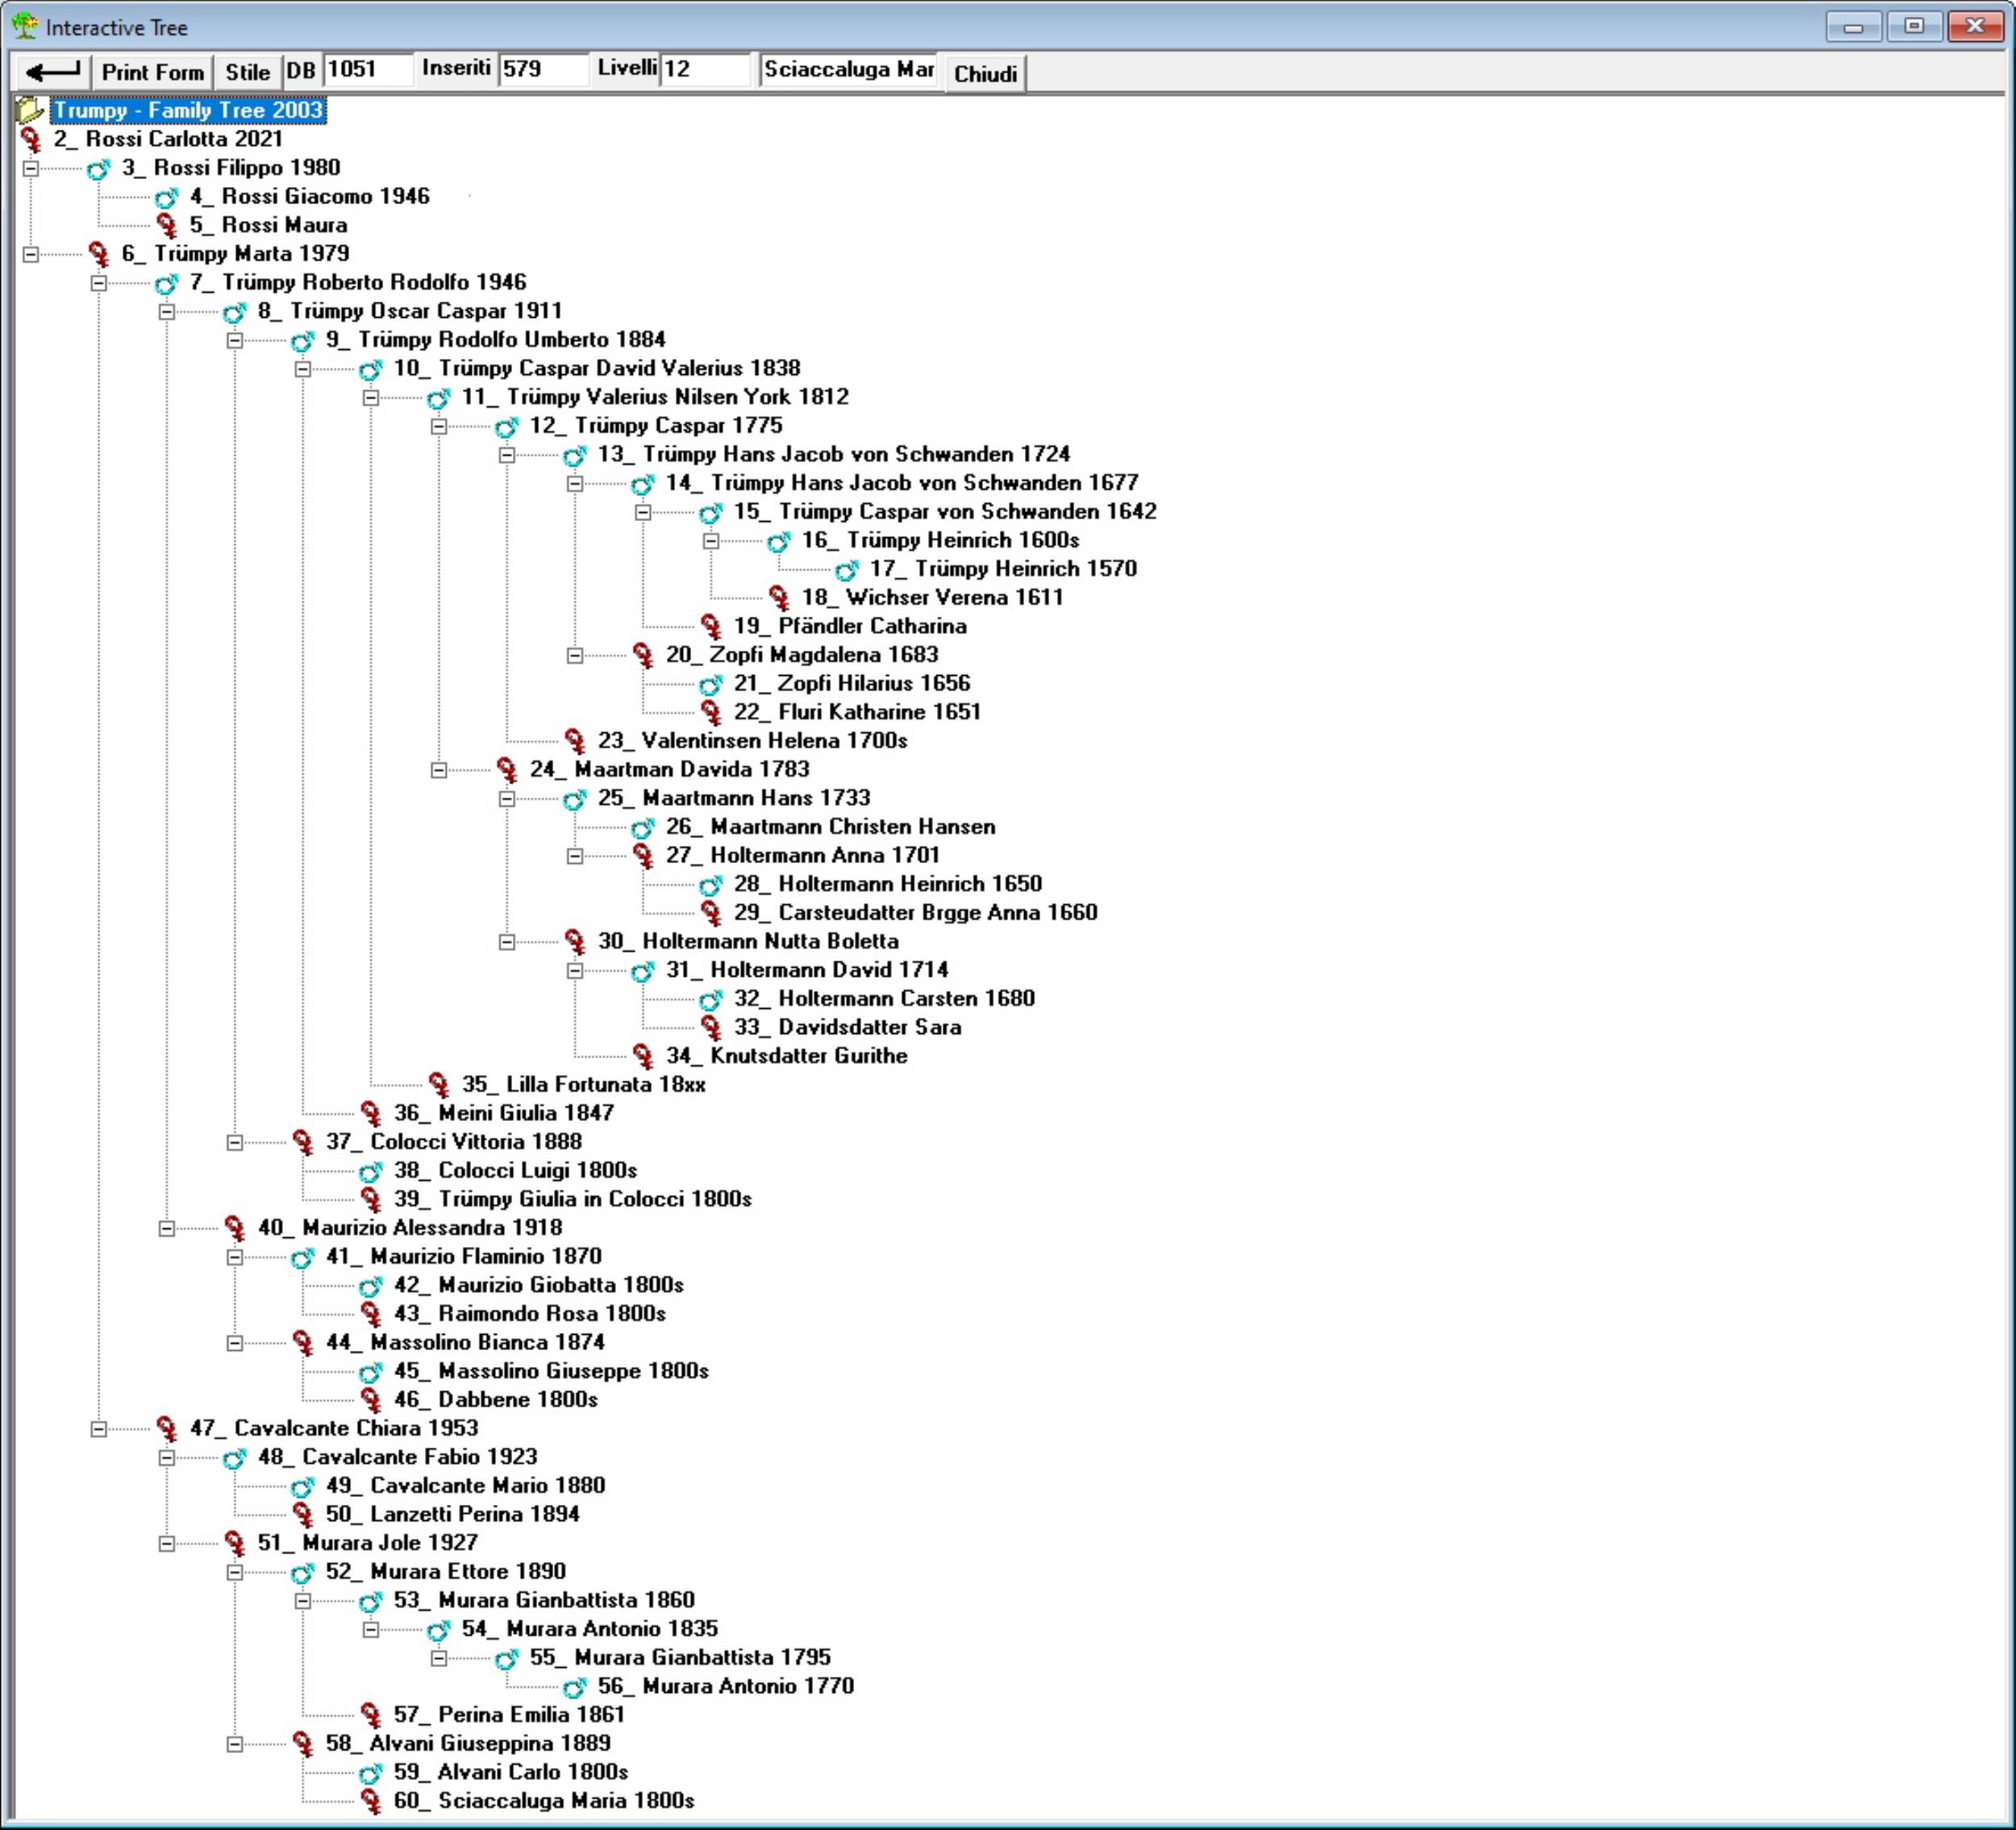Collapse the Trümpy Marta 1979 branch
Screen dimensions: 2016x1830
tap(31, 254)
